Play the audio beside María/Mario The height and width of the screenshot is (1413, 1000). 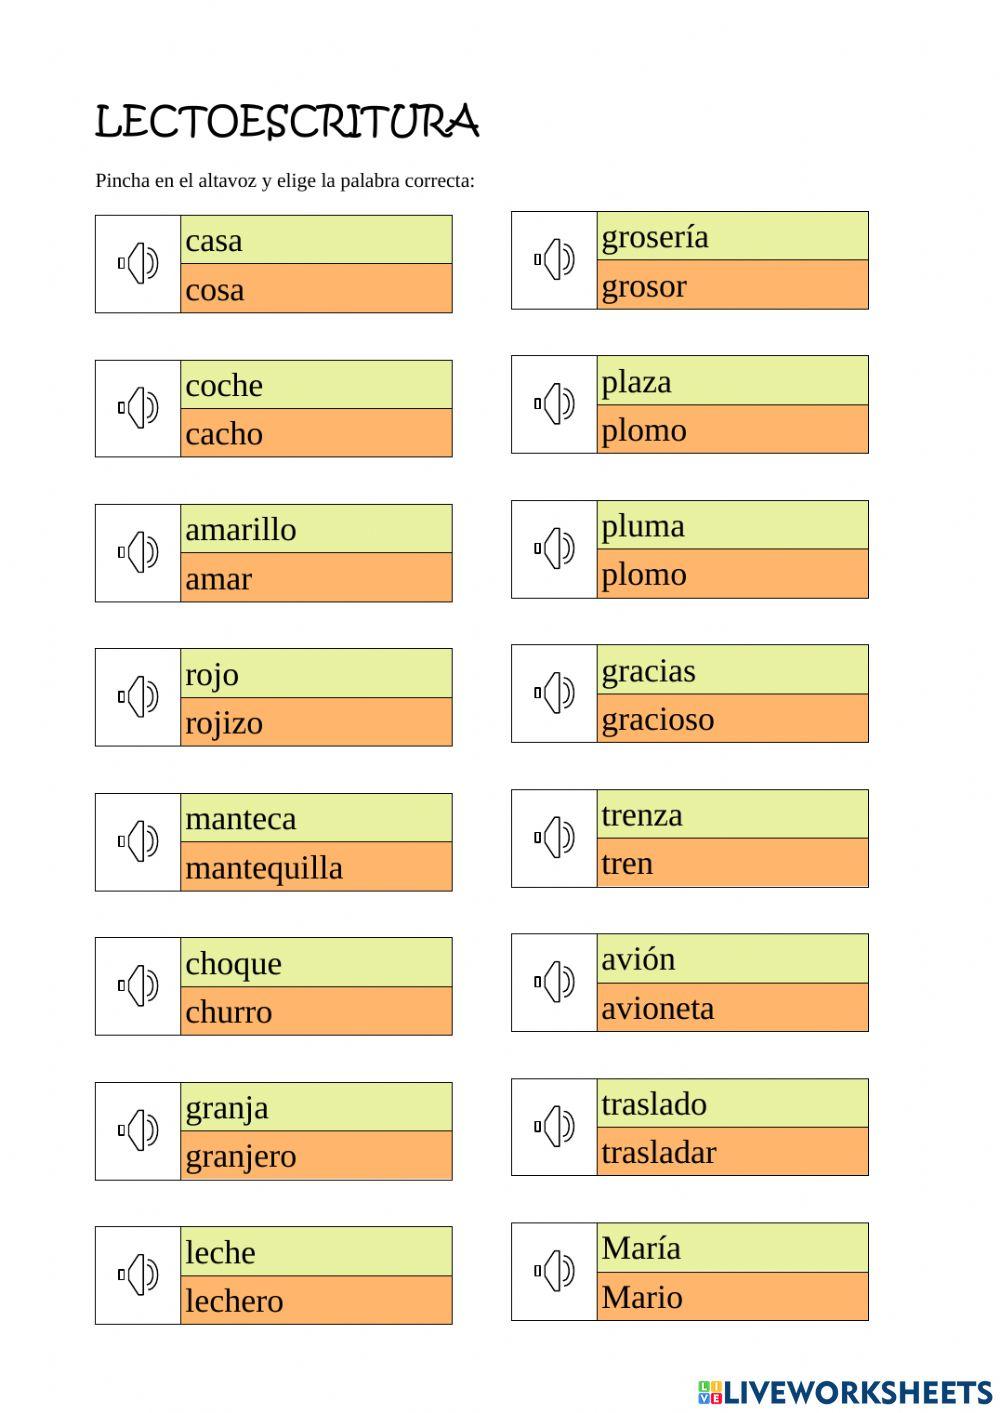(554, 1271)
